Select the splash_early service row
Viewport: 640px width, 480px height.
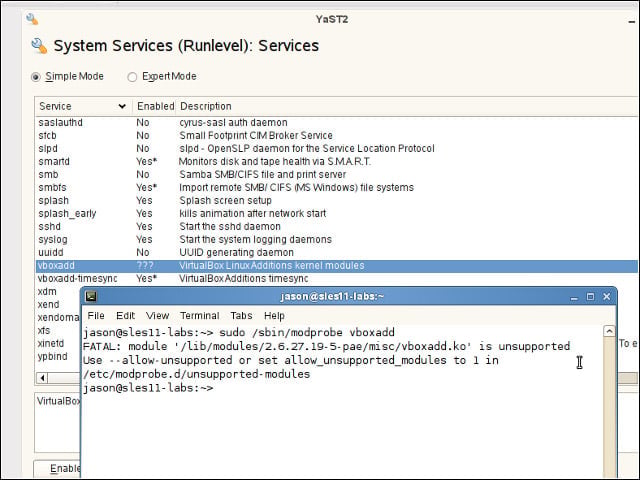[337, 213]
